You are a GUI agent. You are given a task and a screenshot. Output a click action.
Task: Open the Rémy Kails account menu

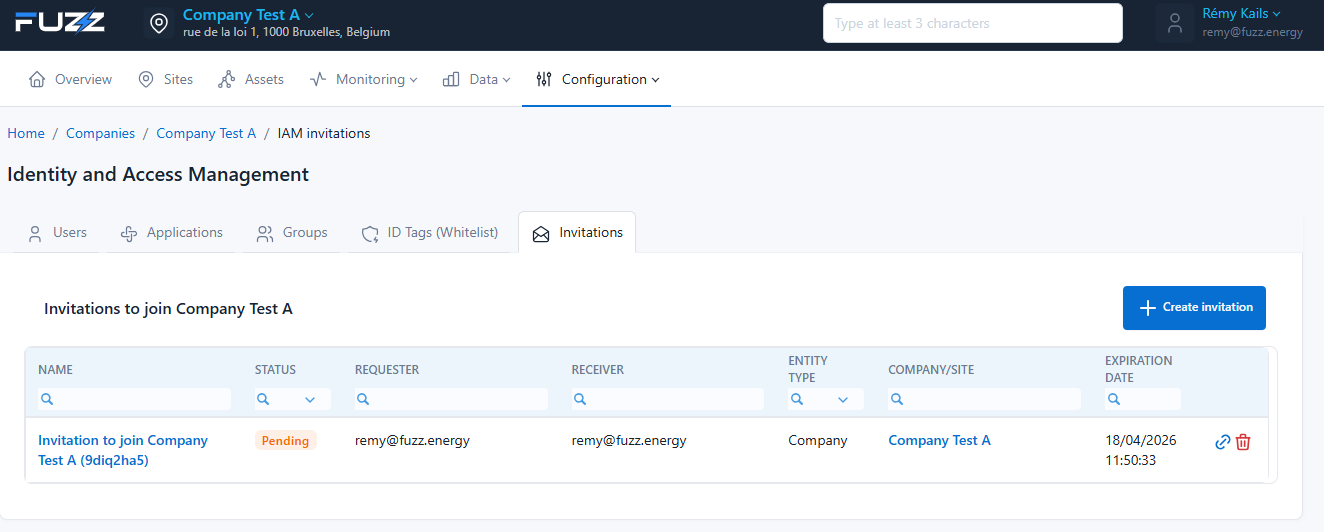[x=1241, y=14]
